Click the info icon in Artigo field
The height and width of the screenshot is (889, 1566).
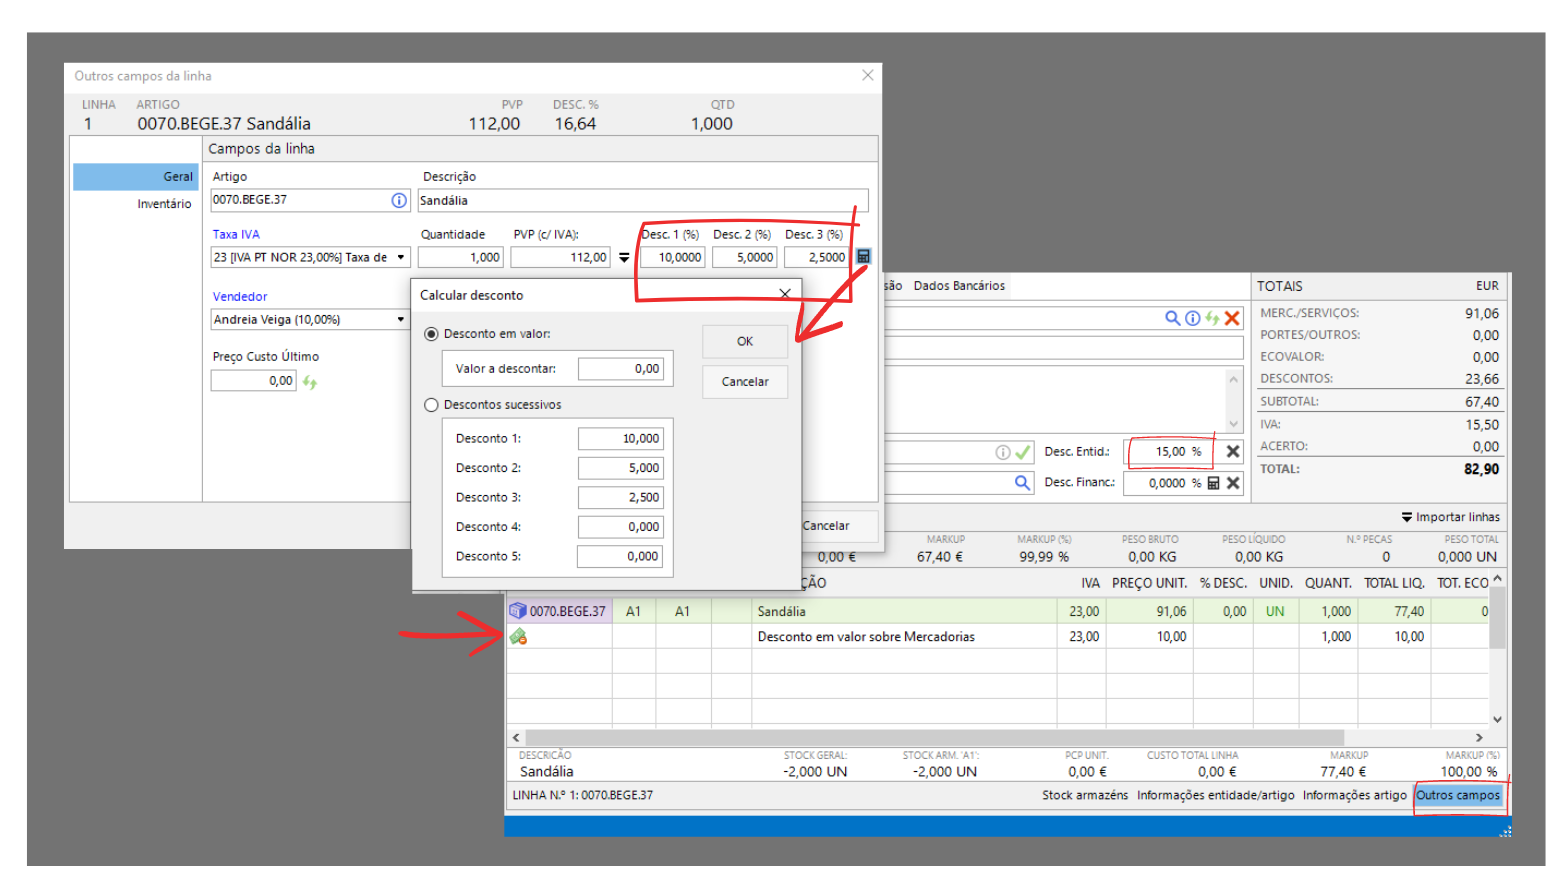399,201
